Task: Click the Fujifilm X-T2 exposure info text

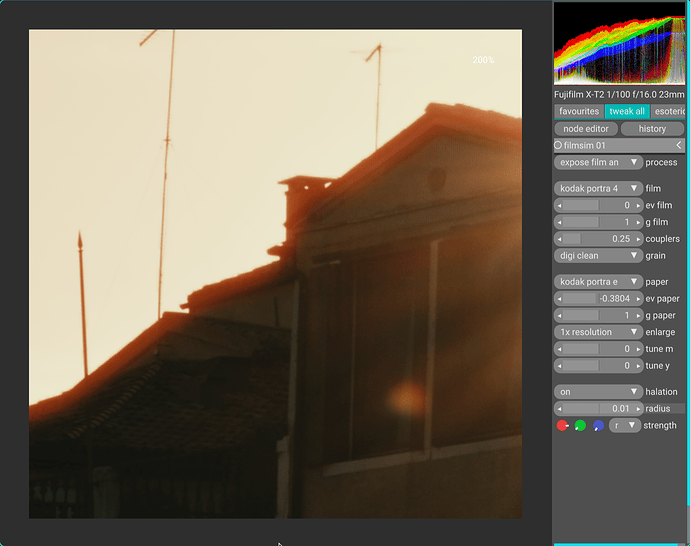Action: pos(619,95)
